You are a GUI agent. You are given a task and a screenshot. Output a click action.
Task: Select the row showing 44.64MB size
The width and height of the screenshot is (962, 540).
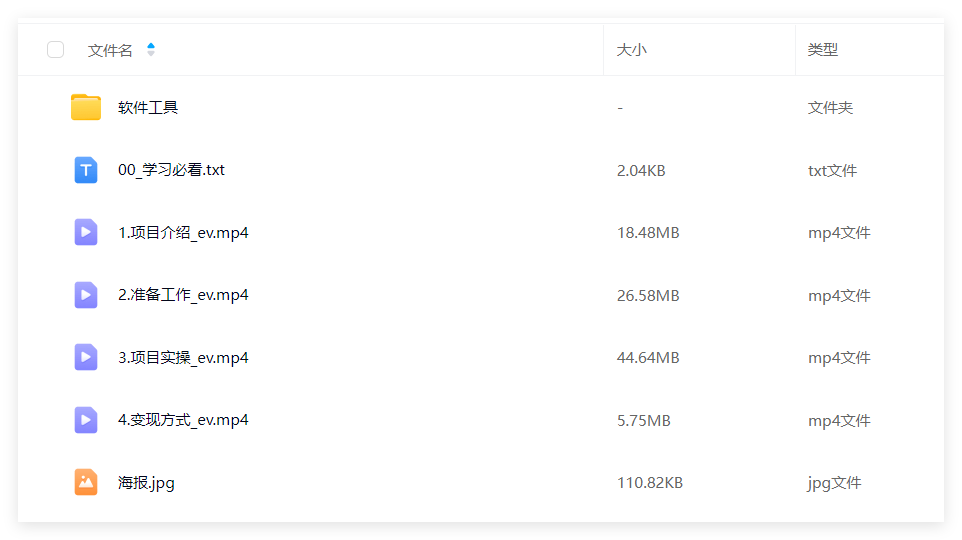click(x=481, y=358)
